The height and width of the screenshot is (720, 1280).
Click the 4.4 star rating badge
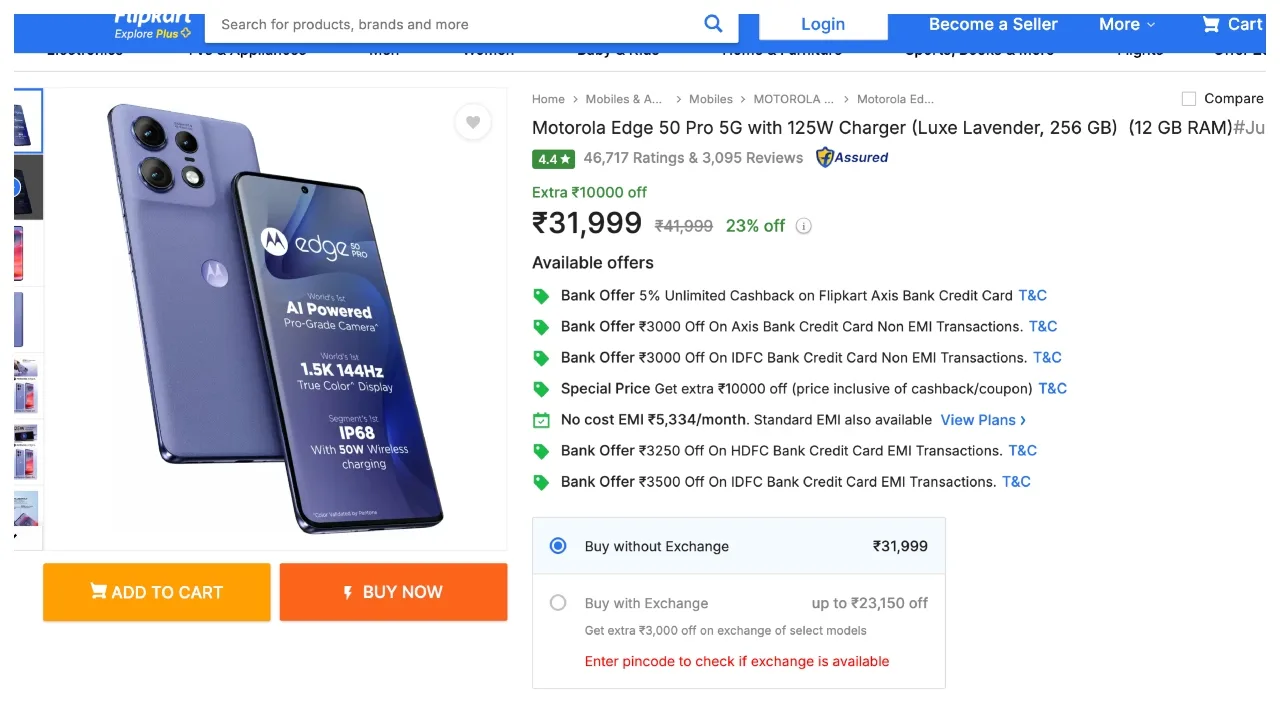point(553,158)
